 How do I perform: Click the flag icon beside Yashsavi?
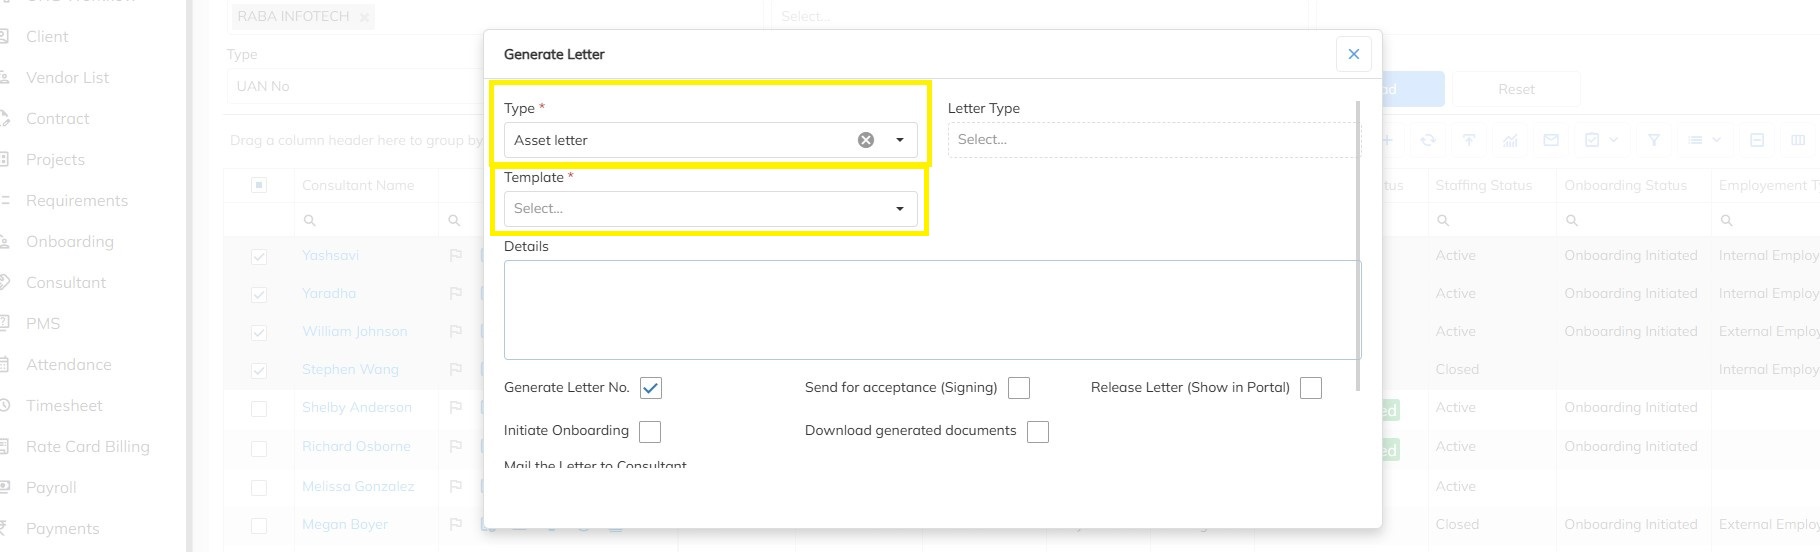click(456, 256)
